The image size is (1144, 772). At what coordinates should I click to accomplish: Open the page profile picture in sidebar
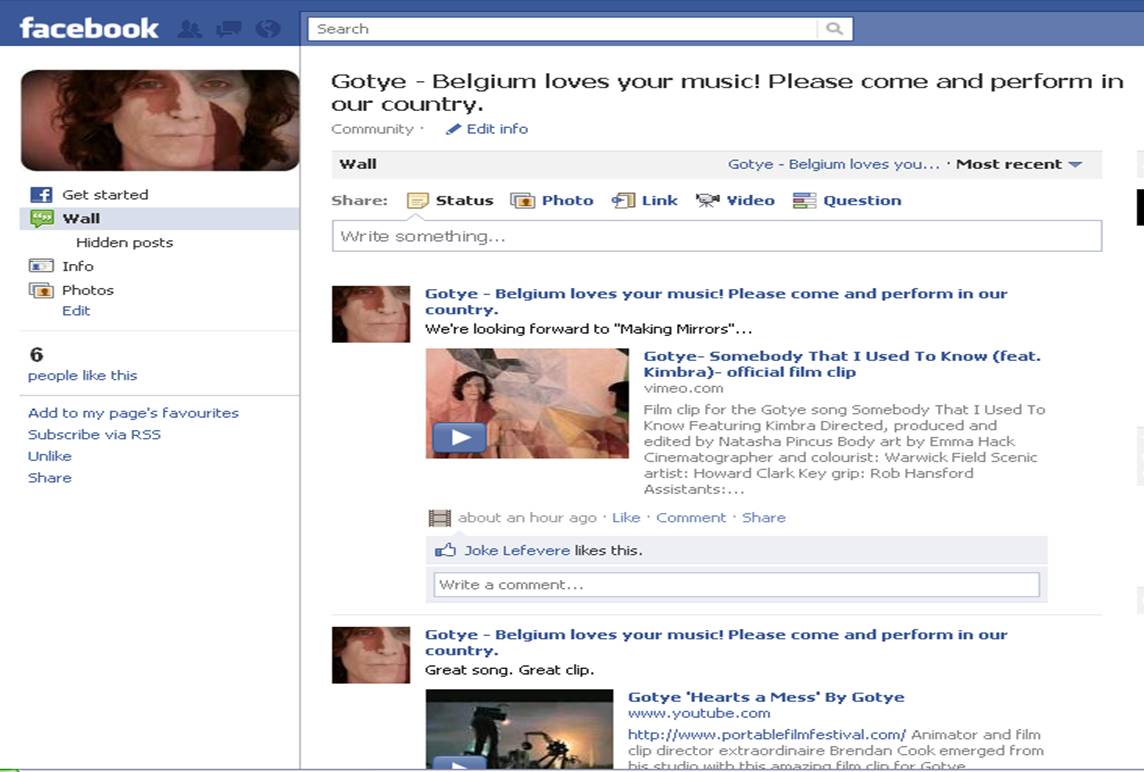click(x=160, y=120)
